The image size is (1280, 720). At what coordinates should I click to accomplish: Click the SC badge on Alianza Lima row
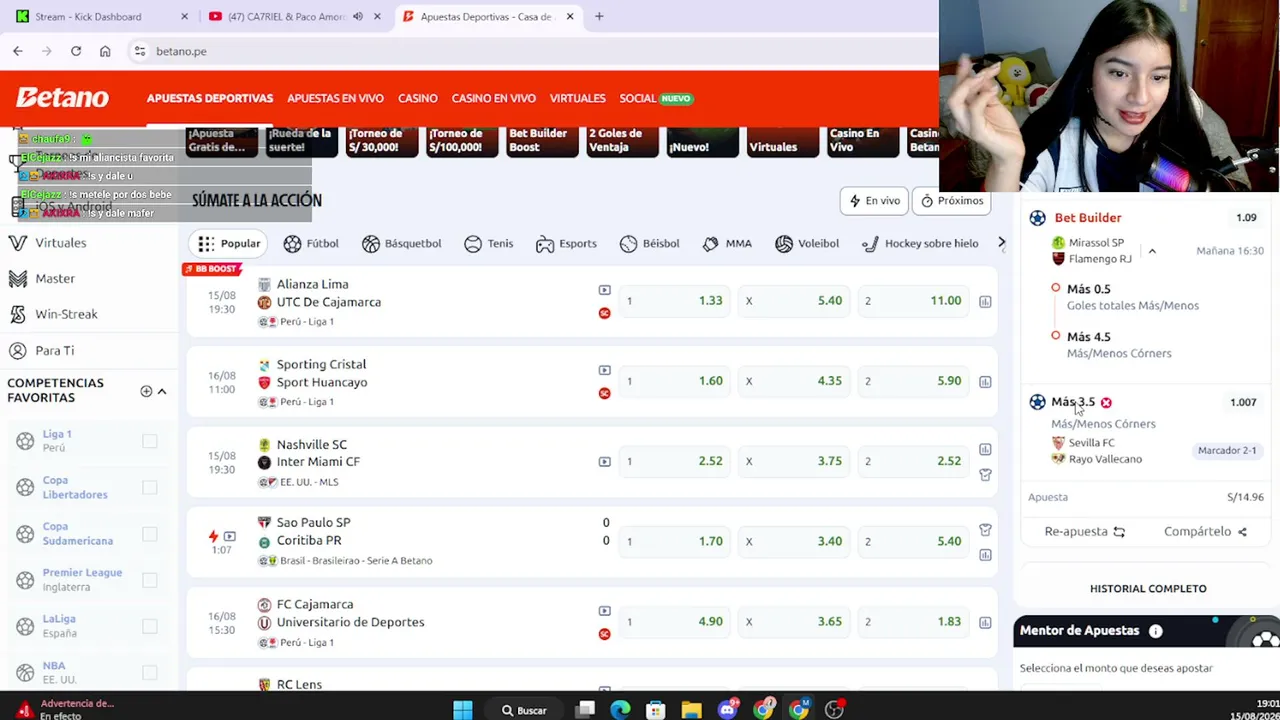tap(604, 313)
